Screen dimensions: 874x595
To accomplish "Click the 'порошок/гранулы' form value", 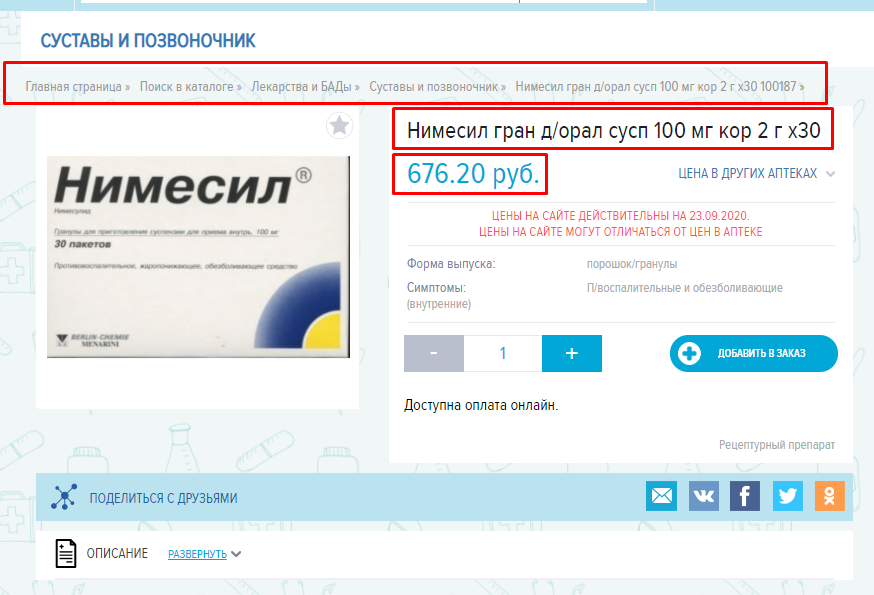I will tap(632, 264).
